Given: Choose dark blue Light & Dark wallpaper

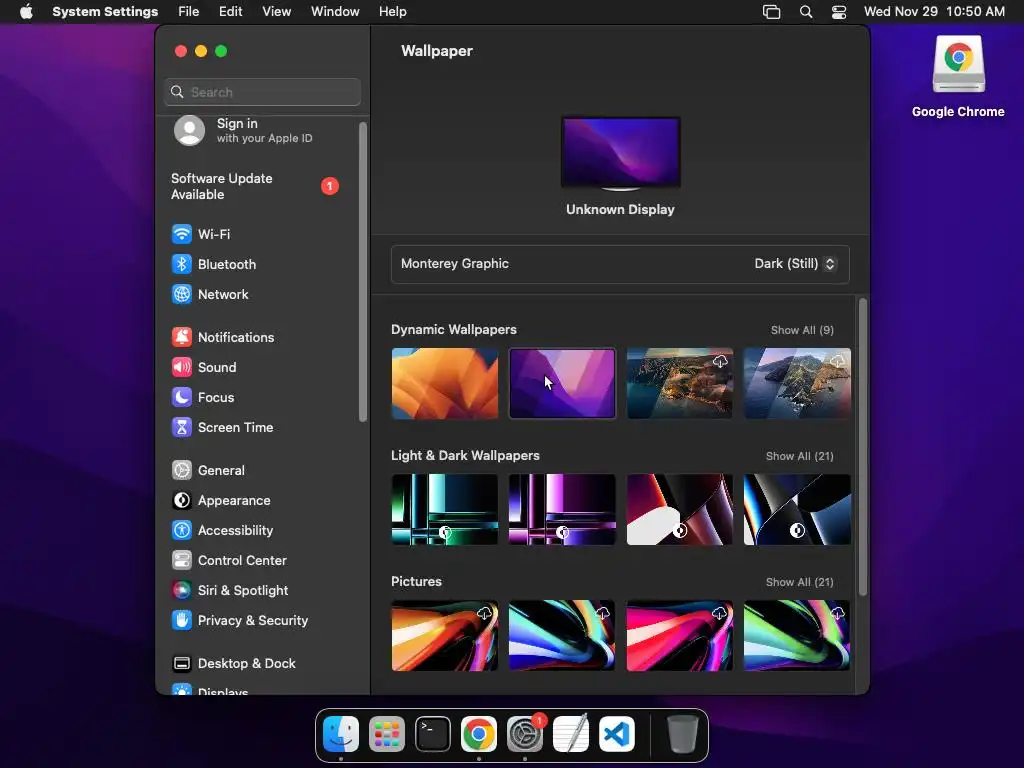Looking at the screenshot, I should coord(797,509).
